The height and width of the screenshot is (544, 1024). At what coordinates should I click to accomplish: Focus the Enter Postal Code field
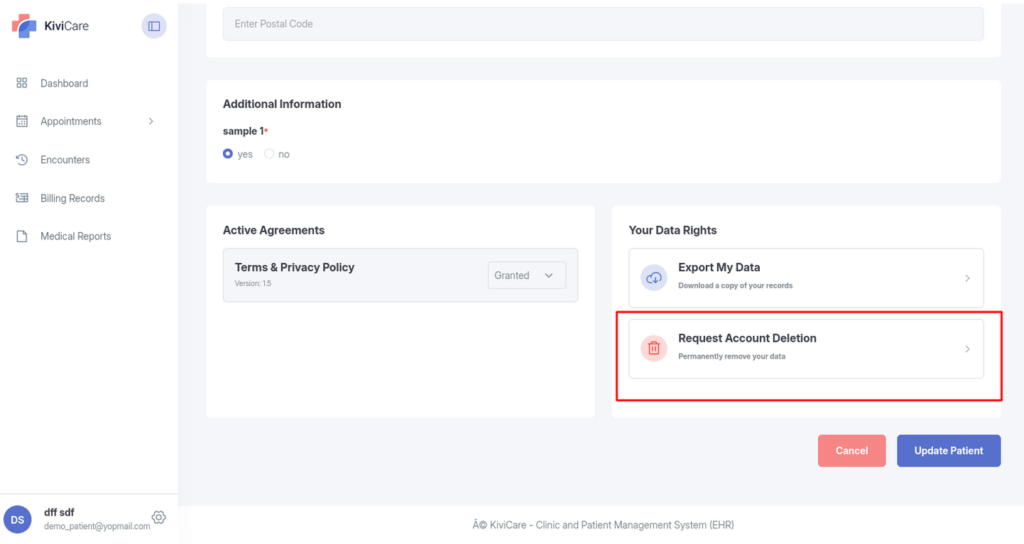click(603, 24)
